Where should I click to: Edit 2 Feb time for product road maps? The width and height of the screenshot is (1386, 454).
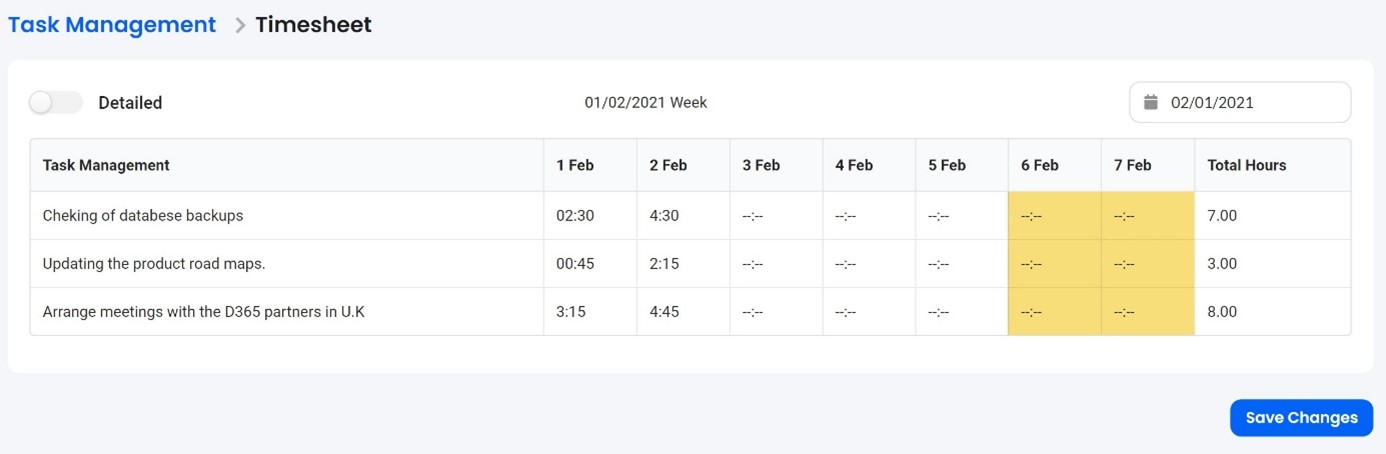pos(665,264)
